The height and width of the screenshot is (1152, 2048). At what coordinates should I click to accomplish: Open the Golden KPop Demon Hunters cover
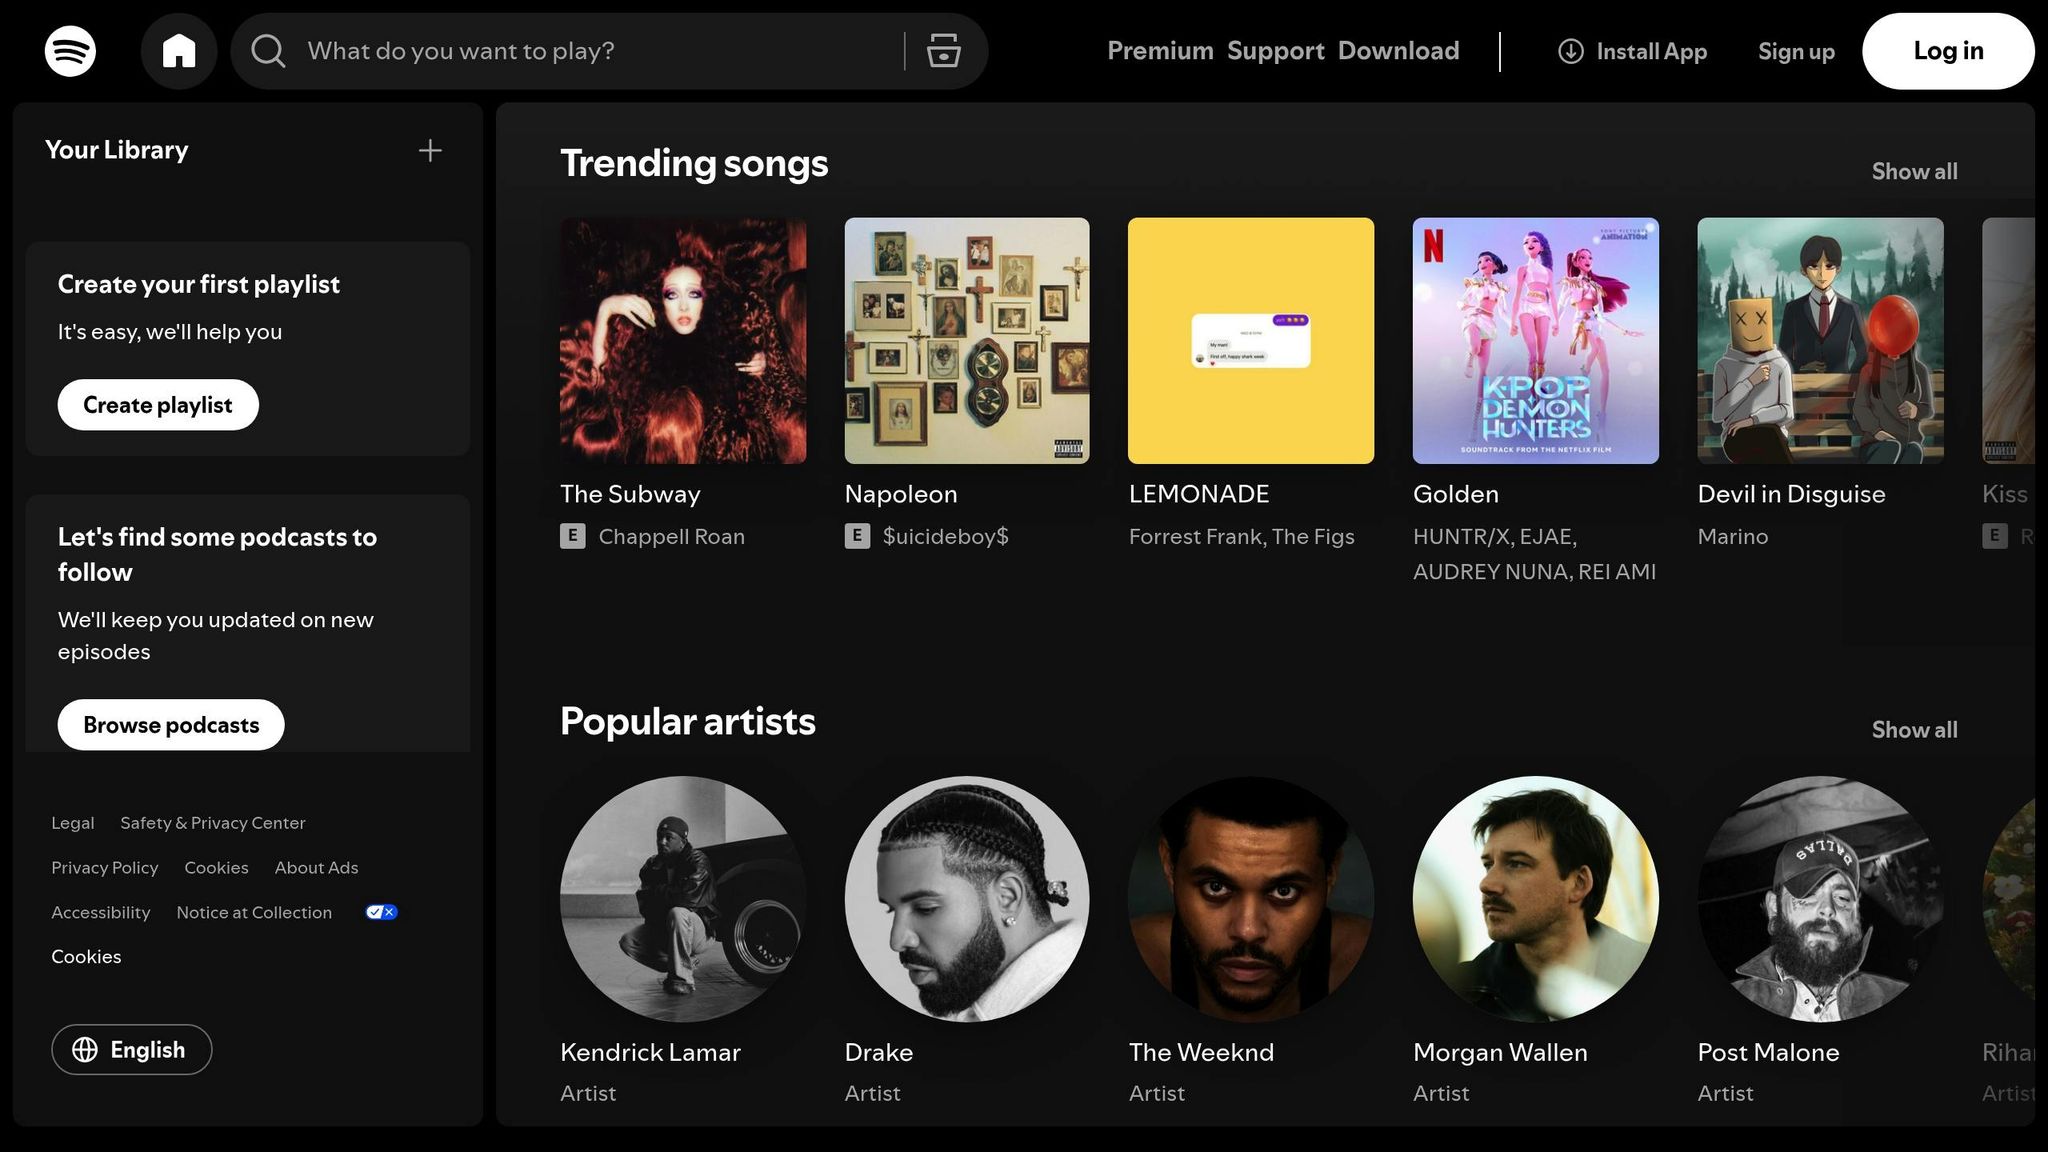(x=1535, y=341)
